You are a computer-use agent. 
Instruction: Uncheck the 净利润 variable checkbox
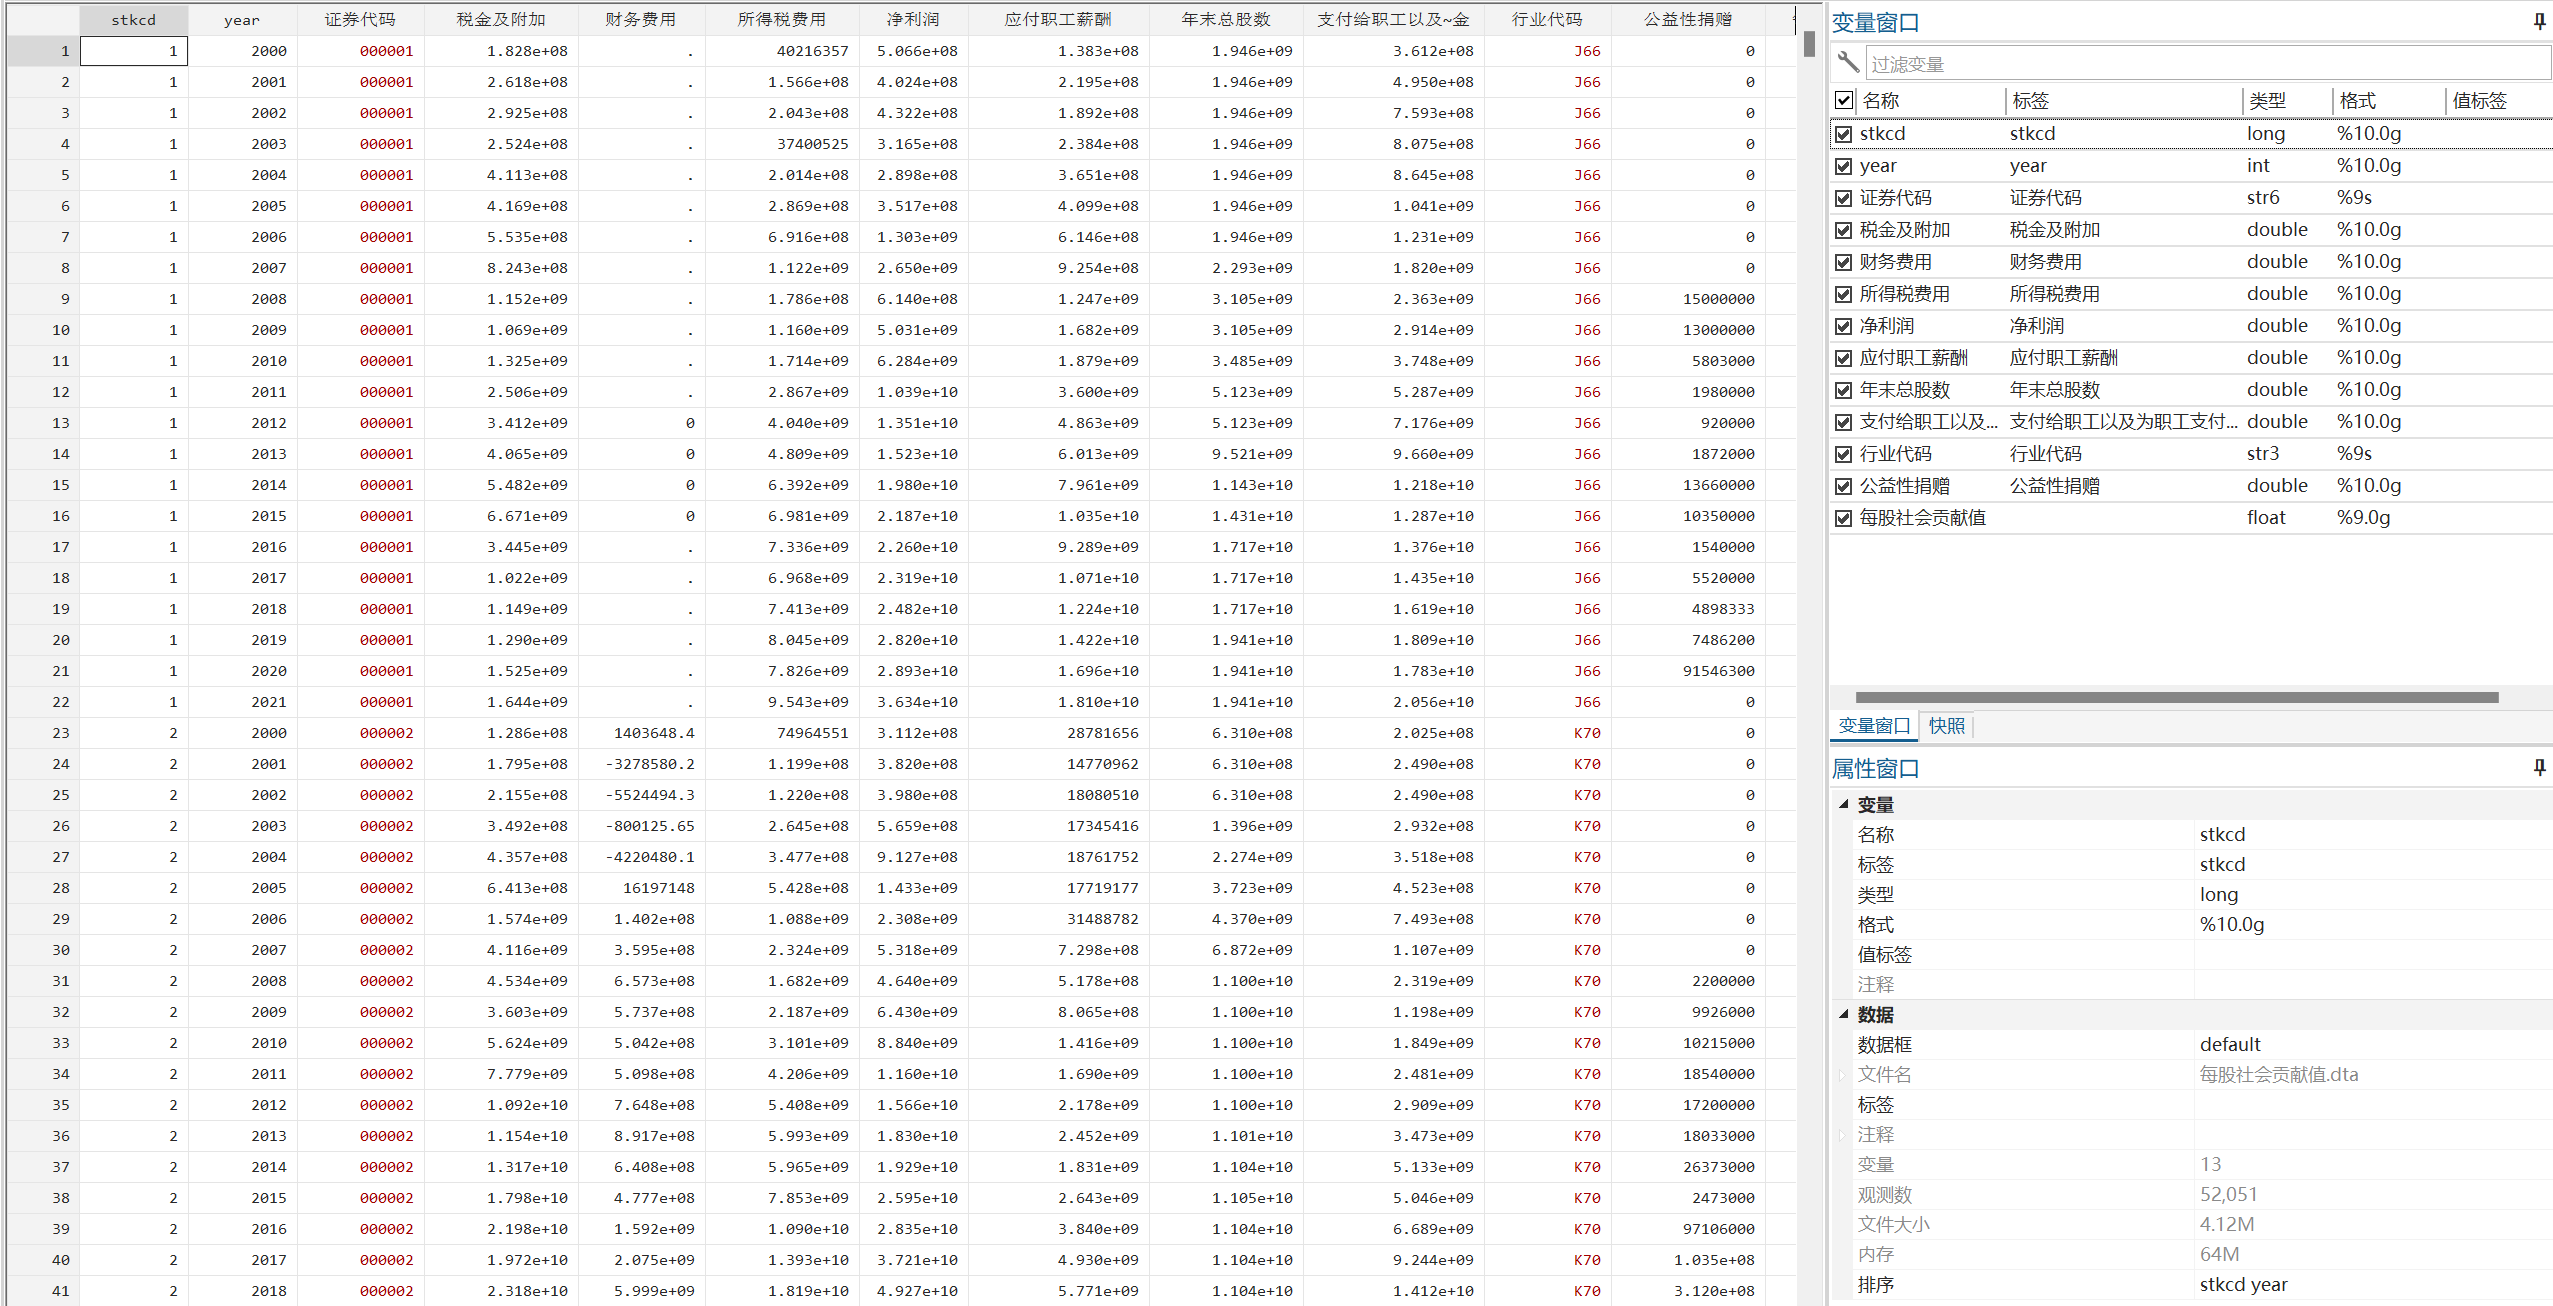pos(1844,326)
